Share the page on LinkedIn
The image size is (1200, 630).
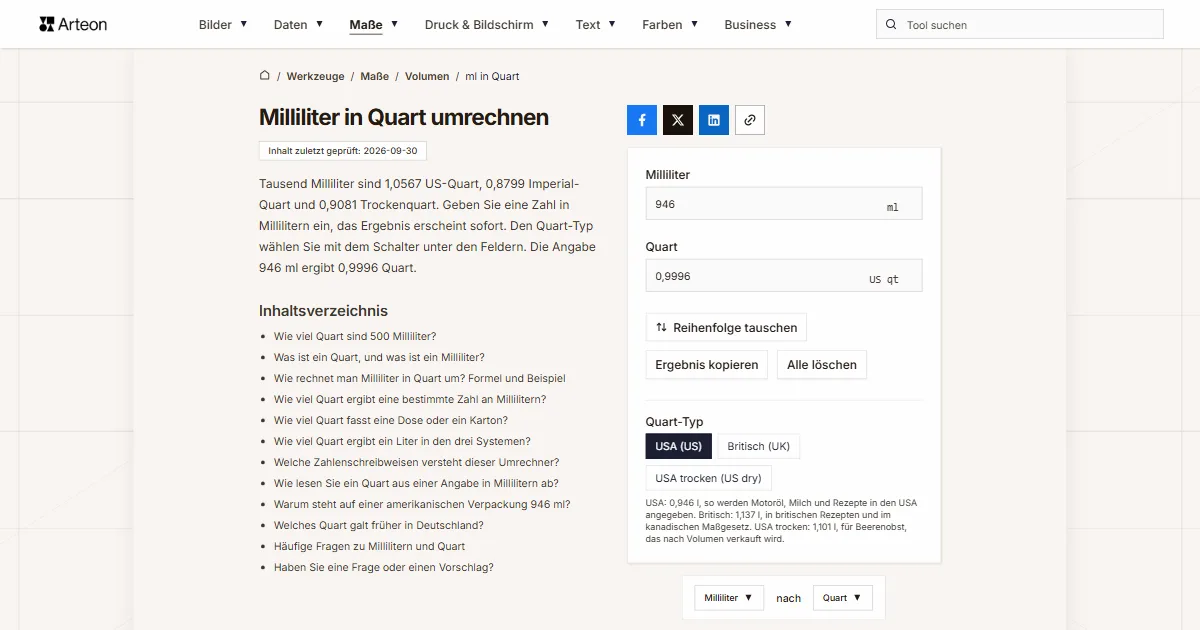coord(714,120)
